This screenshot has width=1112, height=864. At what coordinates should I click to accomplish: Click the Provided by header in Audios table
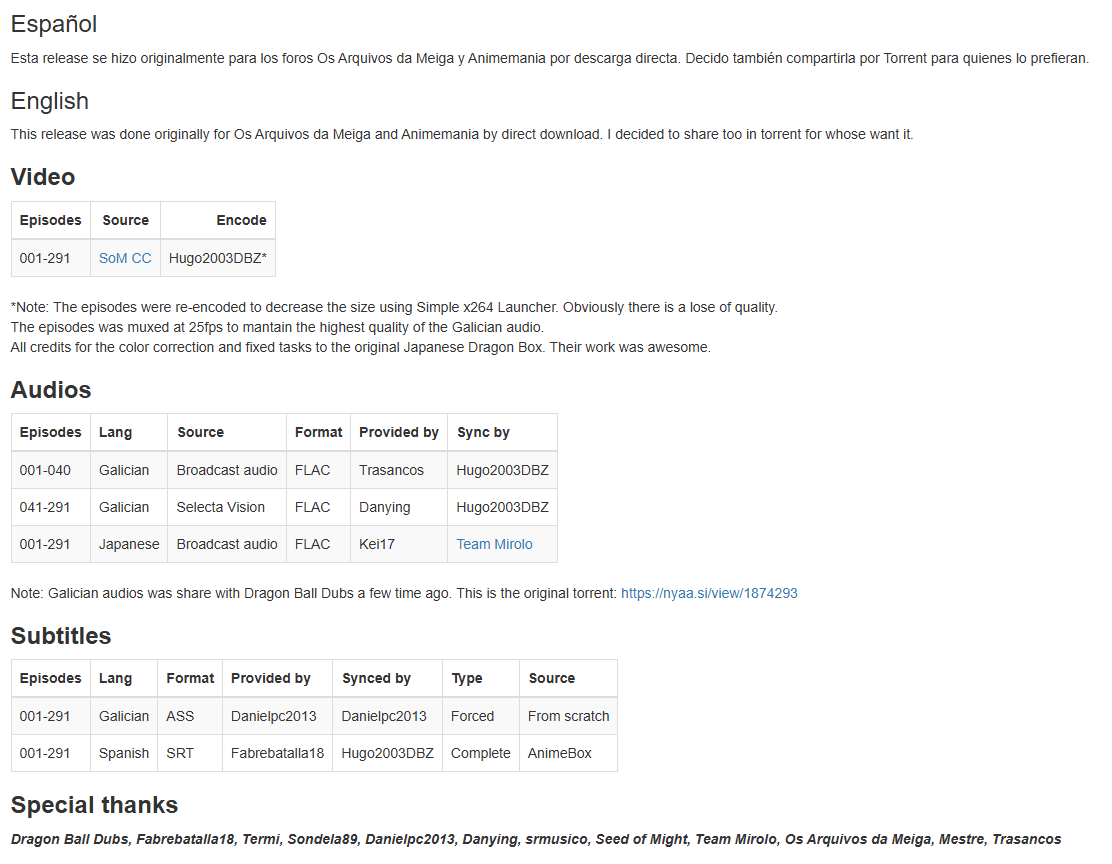click(399, 432)
